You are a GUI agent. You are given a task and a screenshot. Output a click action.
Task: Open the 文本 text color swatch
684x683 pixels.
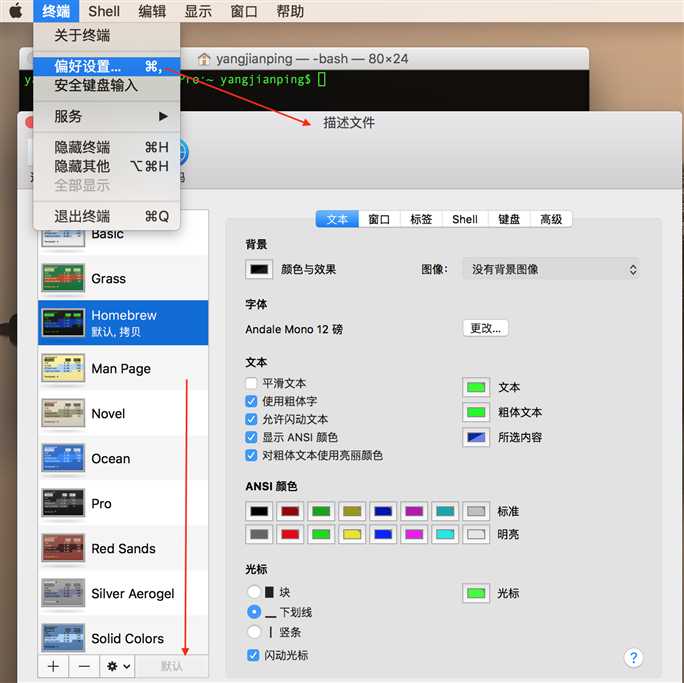tap(476, 387)
